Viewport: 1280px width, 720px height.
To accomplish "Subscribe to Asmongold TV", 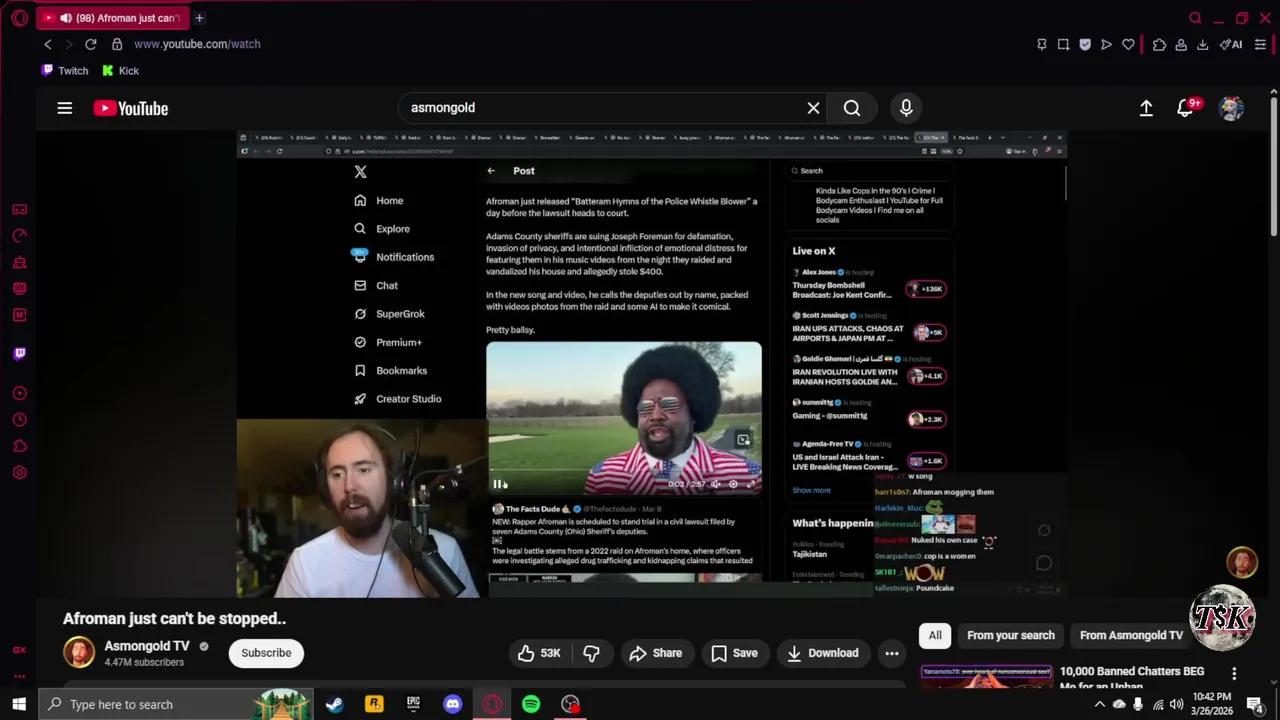I will (x=266, y=653).
